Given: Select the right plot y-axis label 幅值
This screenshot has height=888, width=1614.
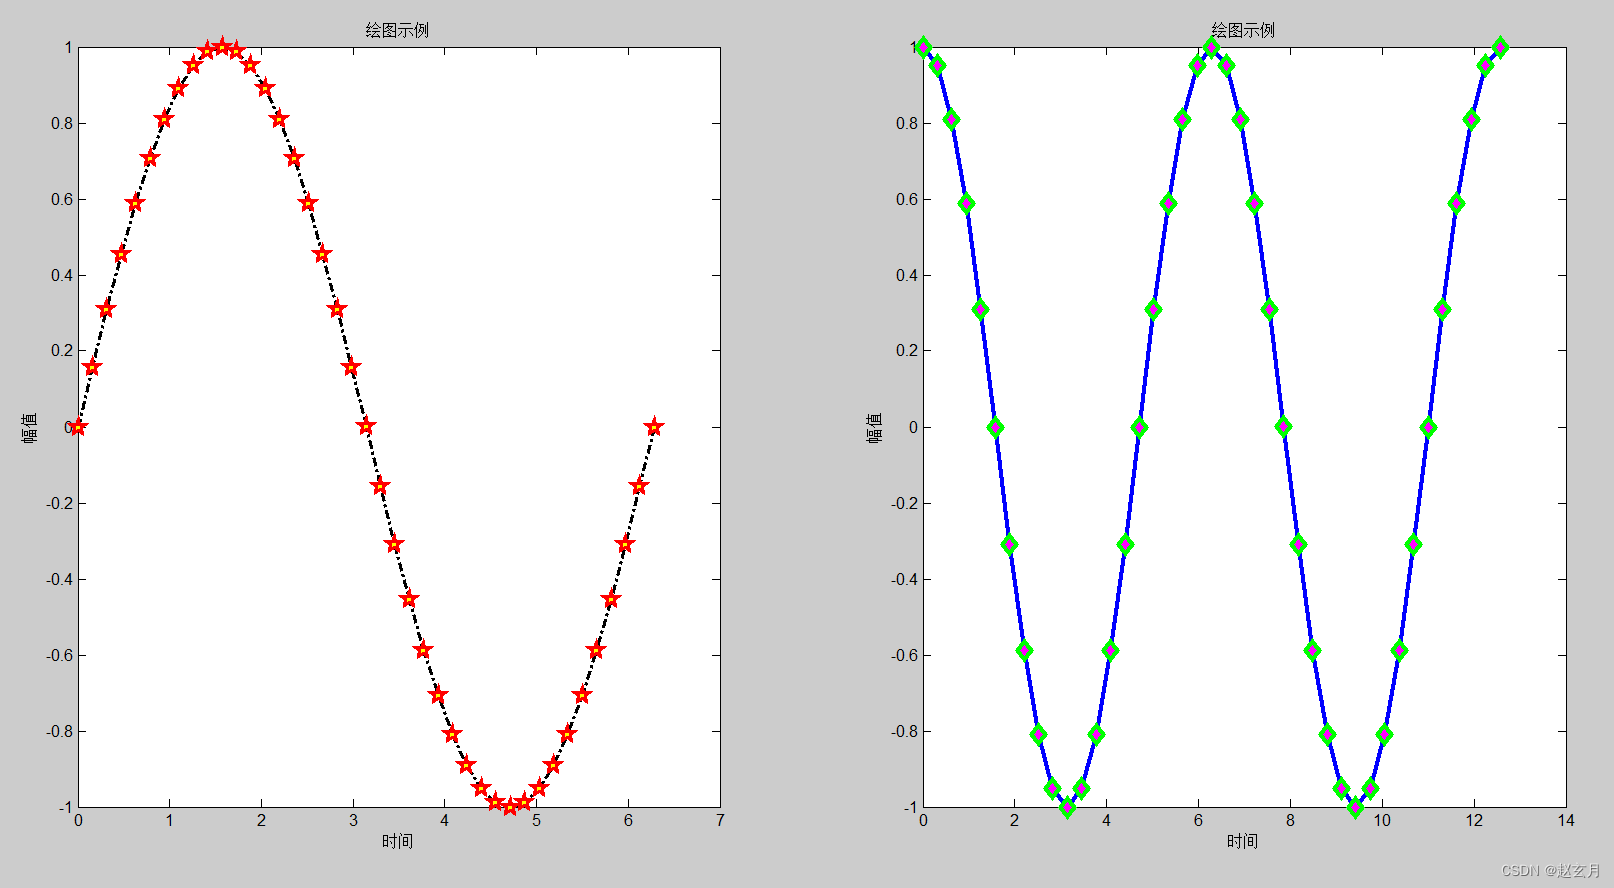Looking at the screenshot, I should (x=875, y=427).
